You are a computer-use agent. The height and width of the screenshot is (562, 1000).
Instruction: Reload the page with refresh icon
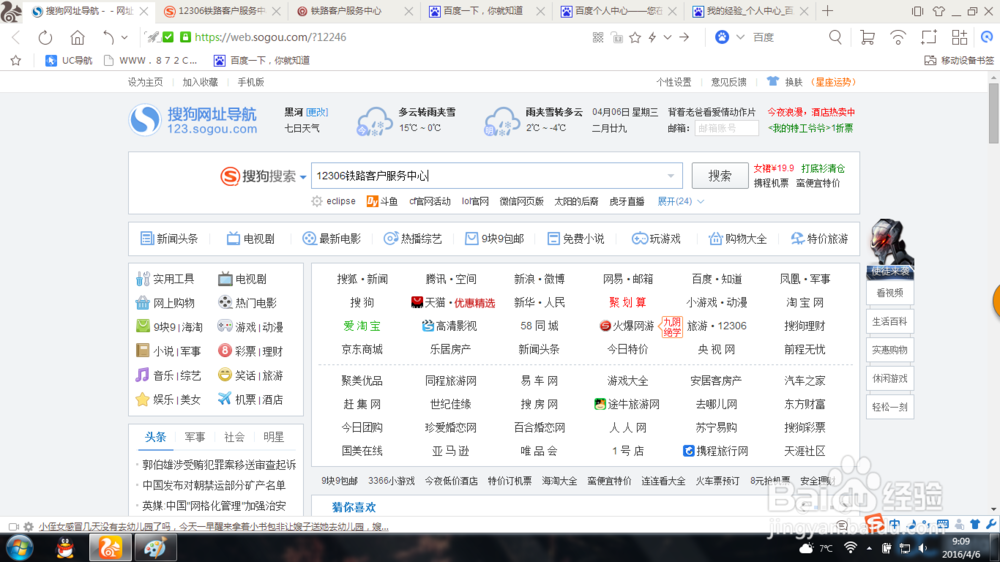tap(45, 38)
